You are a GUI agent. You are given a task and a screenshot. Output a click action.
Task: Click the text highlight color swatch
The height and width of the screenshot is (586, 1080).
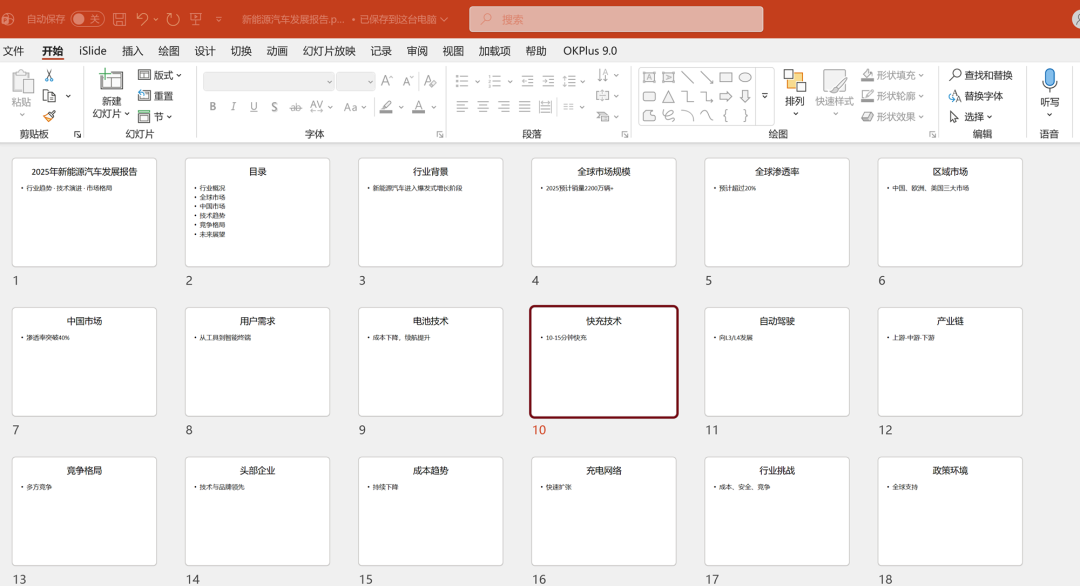click(386, 107)
